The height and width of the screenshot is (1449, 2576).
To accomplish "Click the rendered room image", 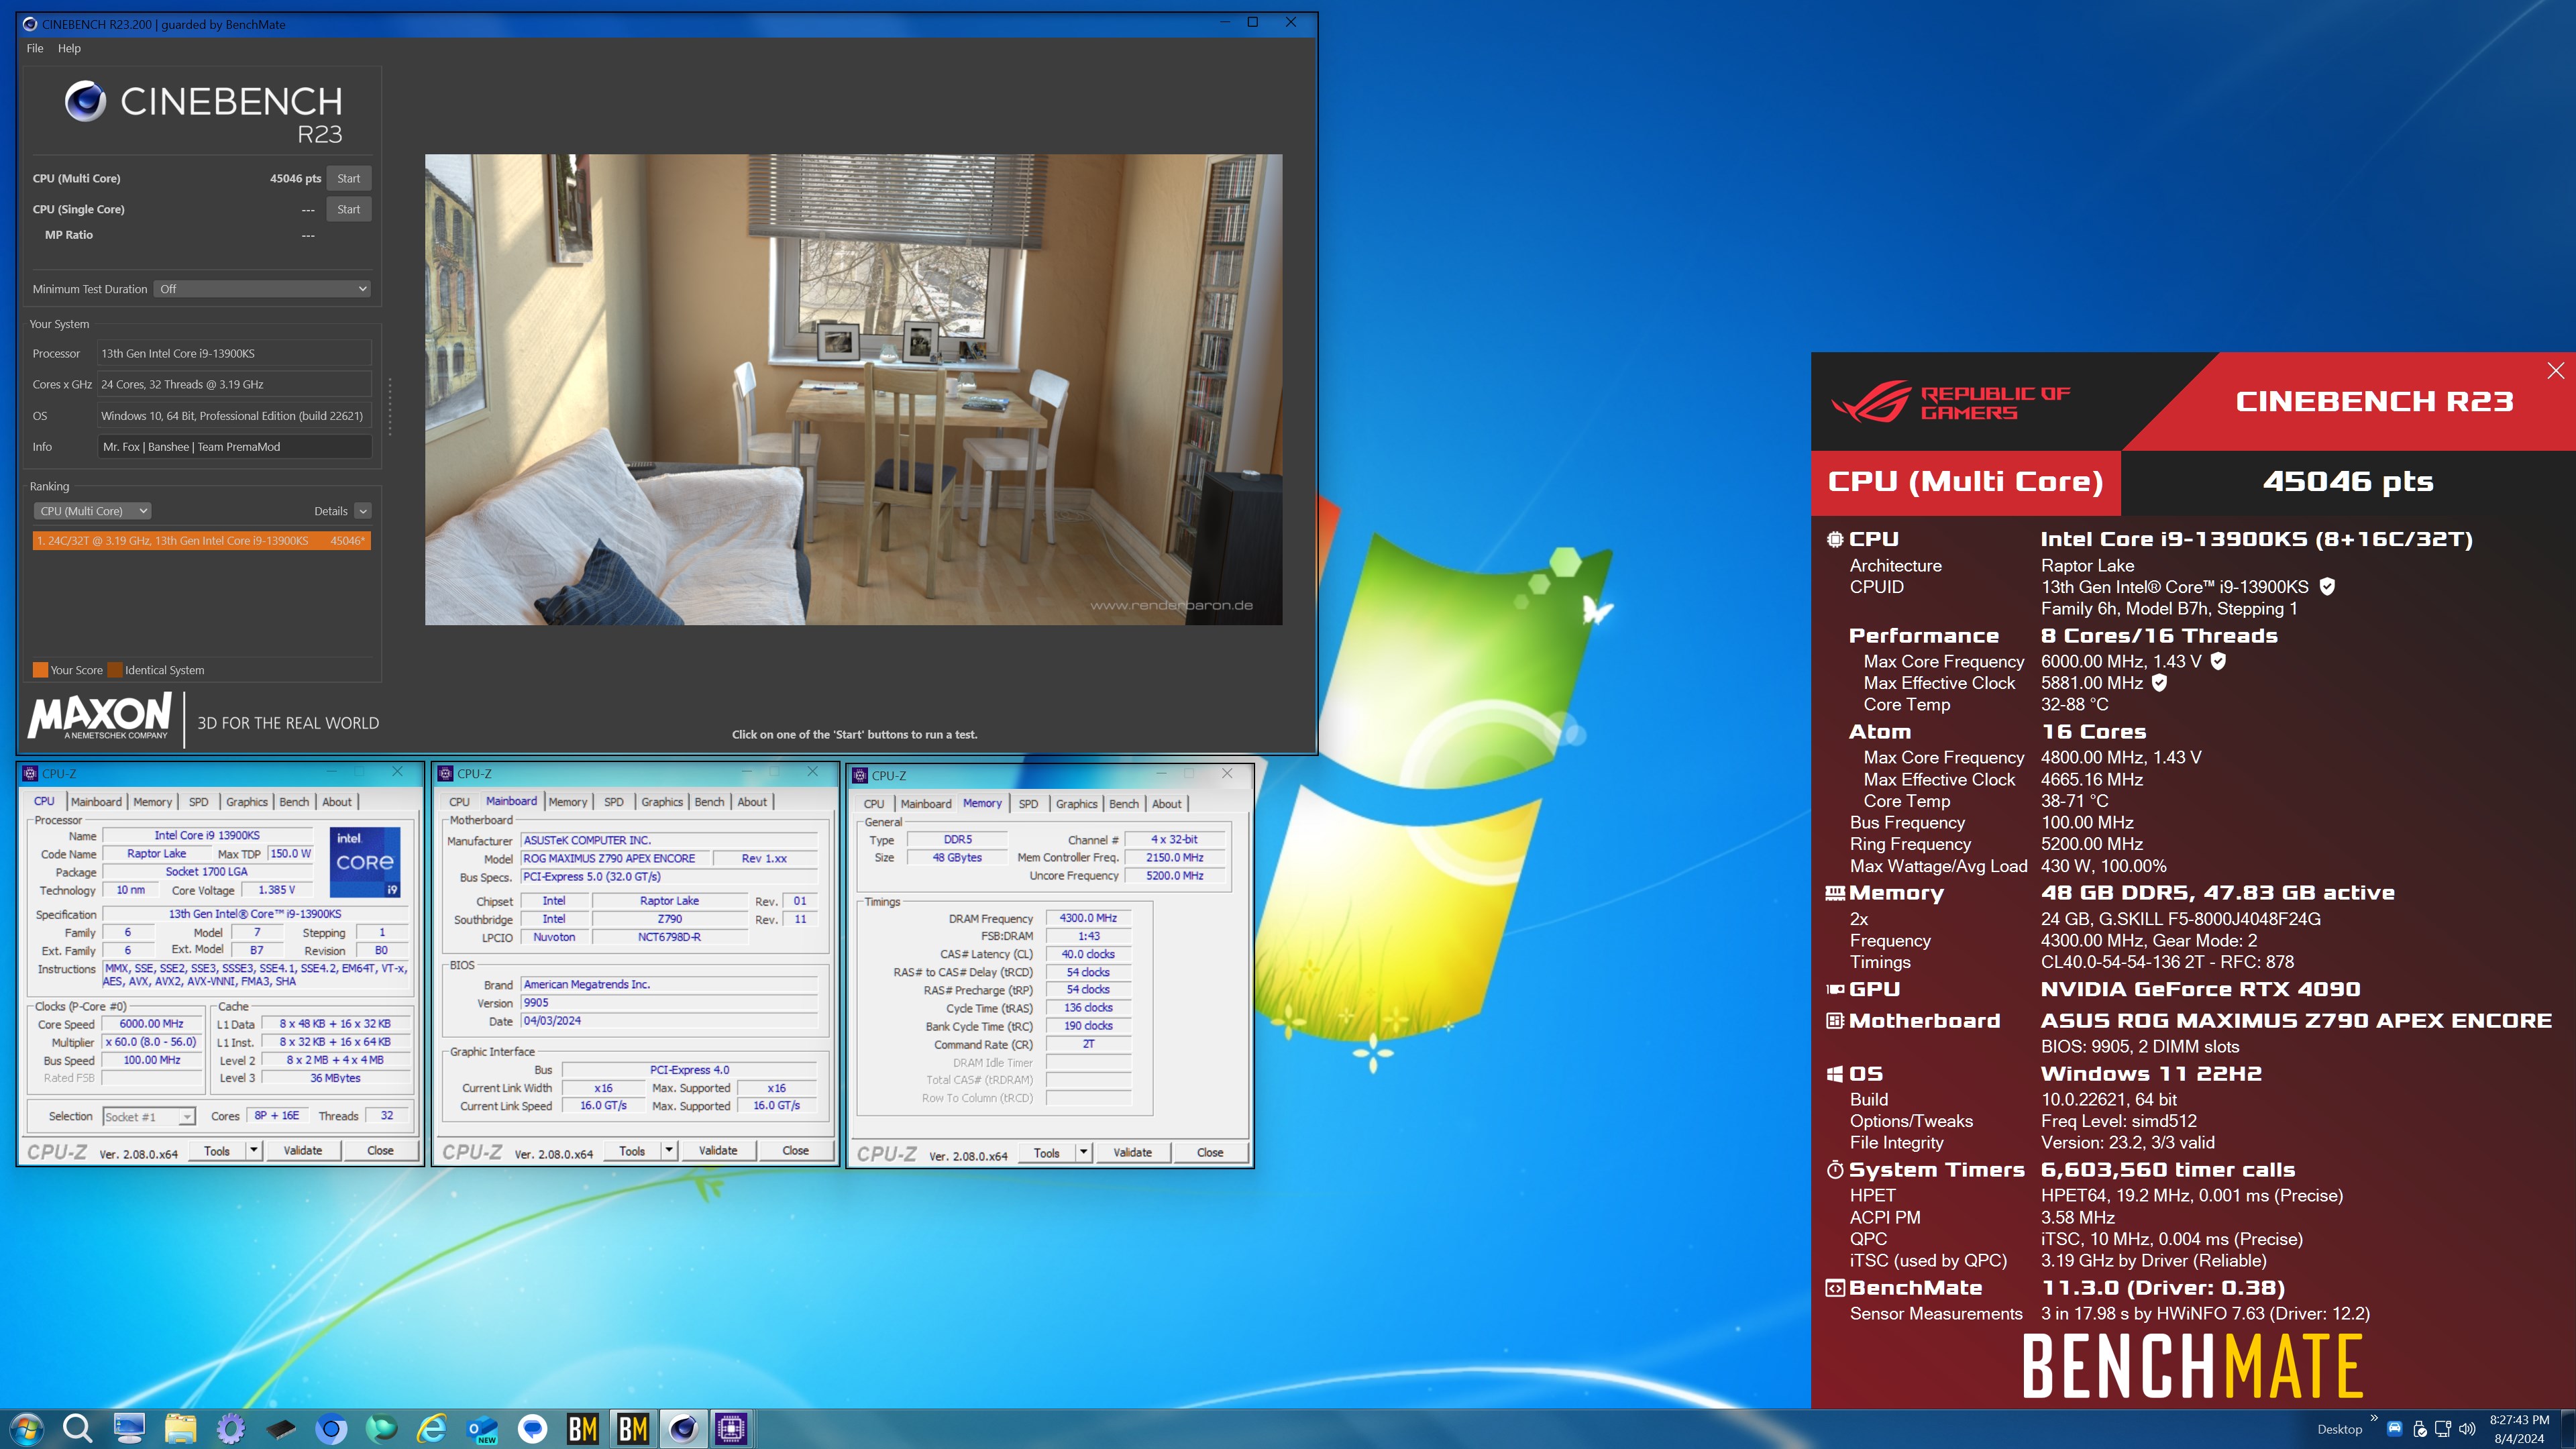I will pyautogui.click(x=853, y=389).
